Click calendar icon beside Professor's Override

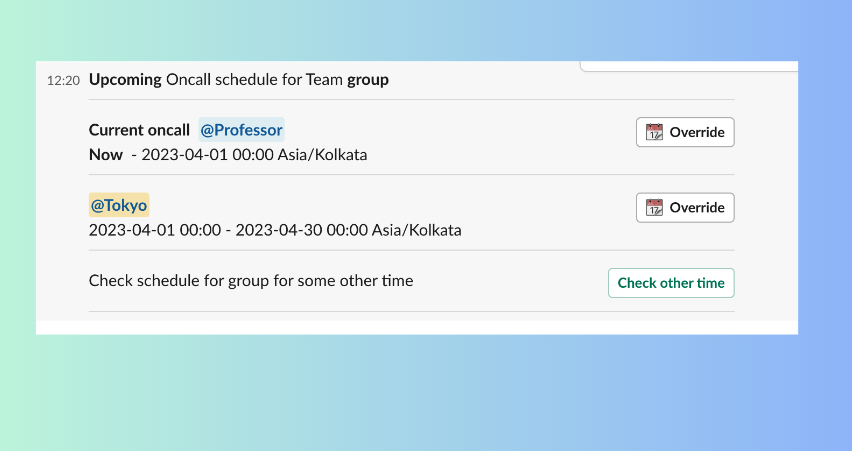point(655,132)
